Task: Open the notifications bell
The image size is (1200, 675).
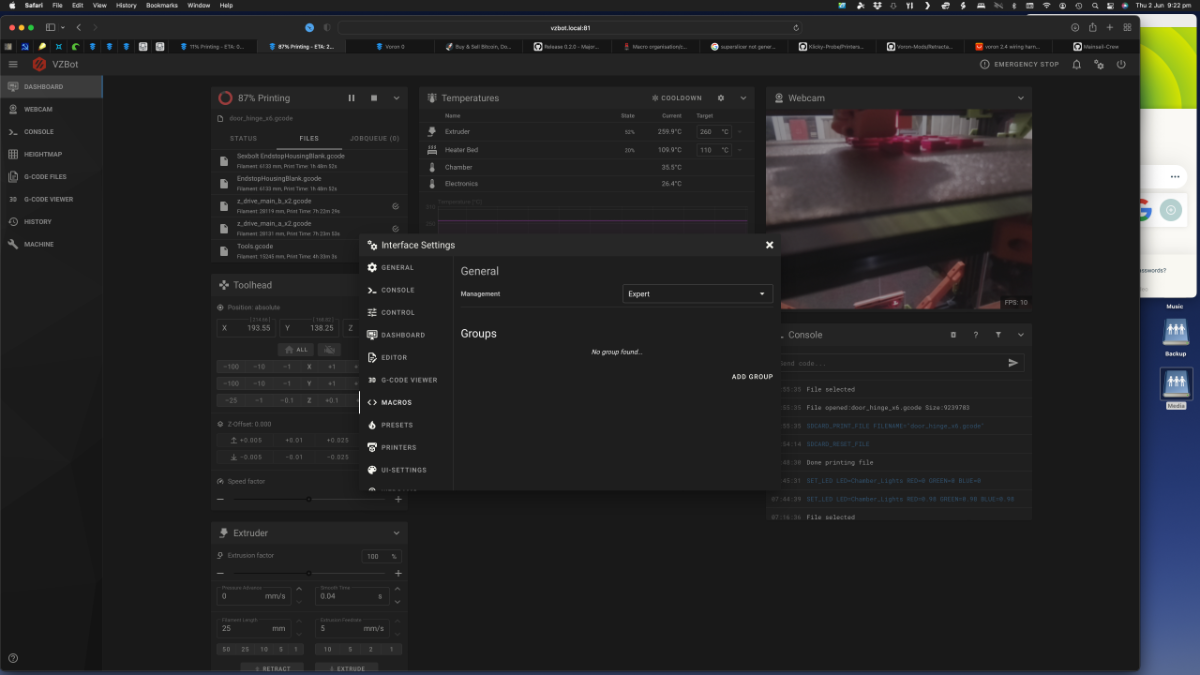Action: coord(1077,64)
